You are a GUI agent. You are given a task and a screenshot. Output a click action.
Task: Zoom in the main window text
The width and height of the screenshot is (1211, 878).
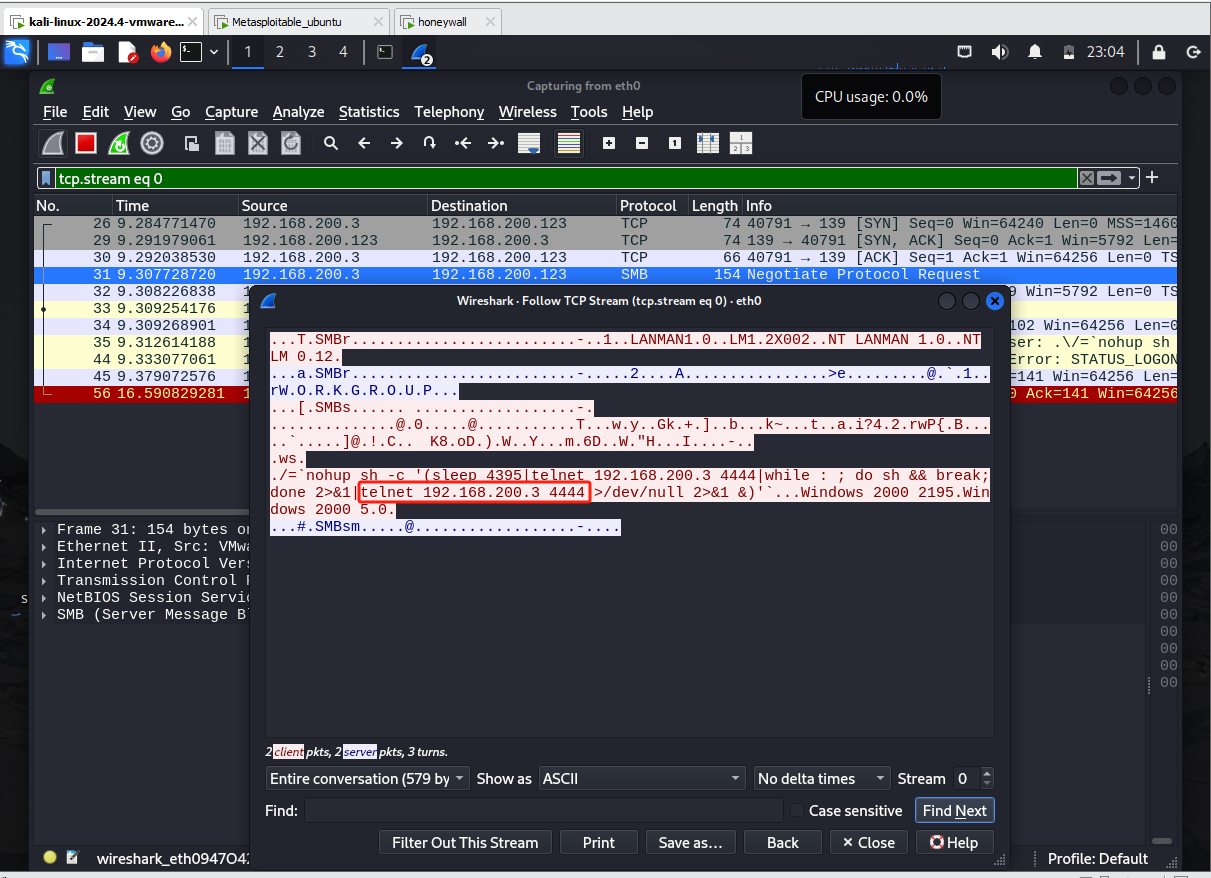coord(609,143)
